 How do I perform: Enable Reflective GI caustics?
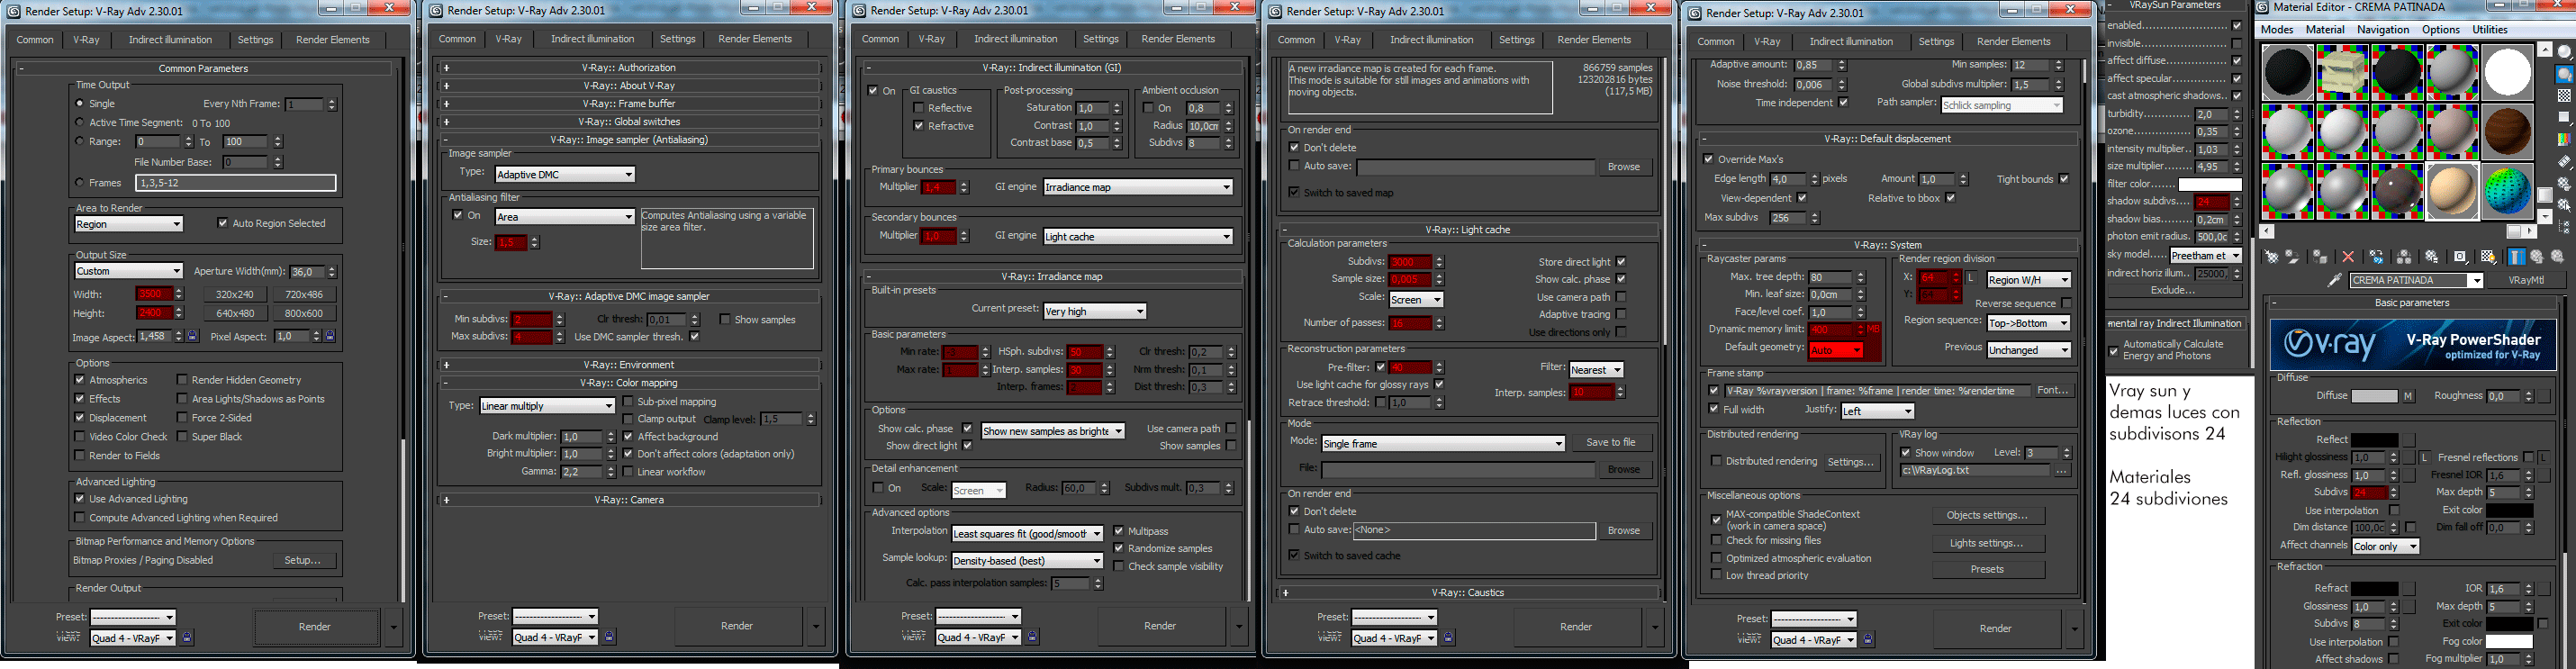[918, 108]
